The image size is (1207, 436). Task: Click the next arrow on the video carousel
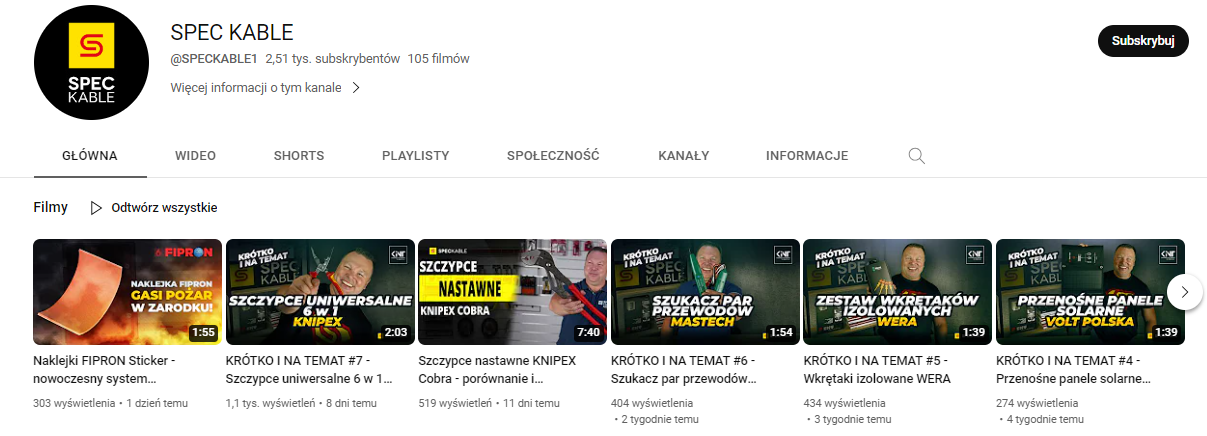coord(1185,292)
